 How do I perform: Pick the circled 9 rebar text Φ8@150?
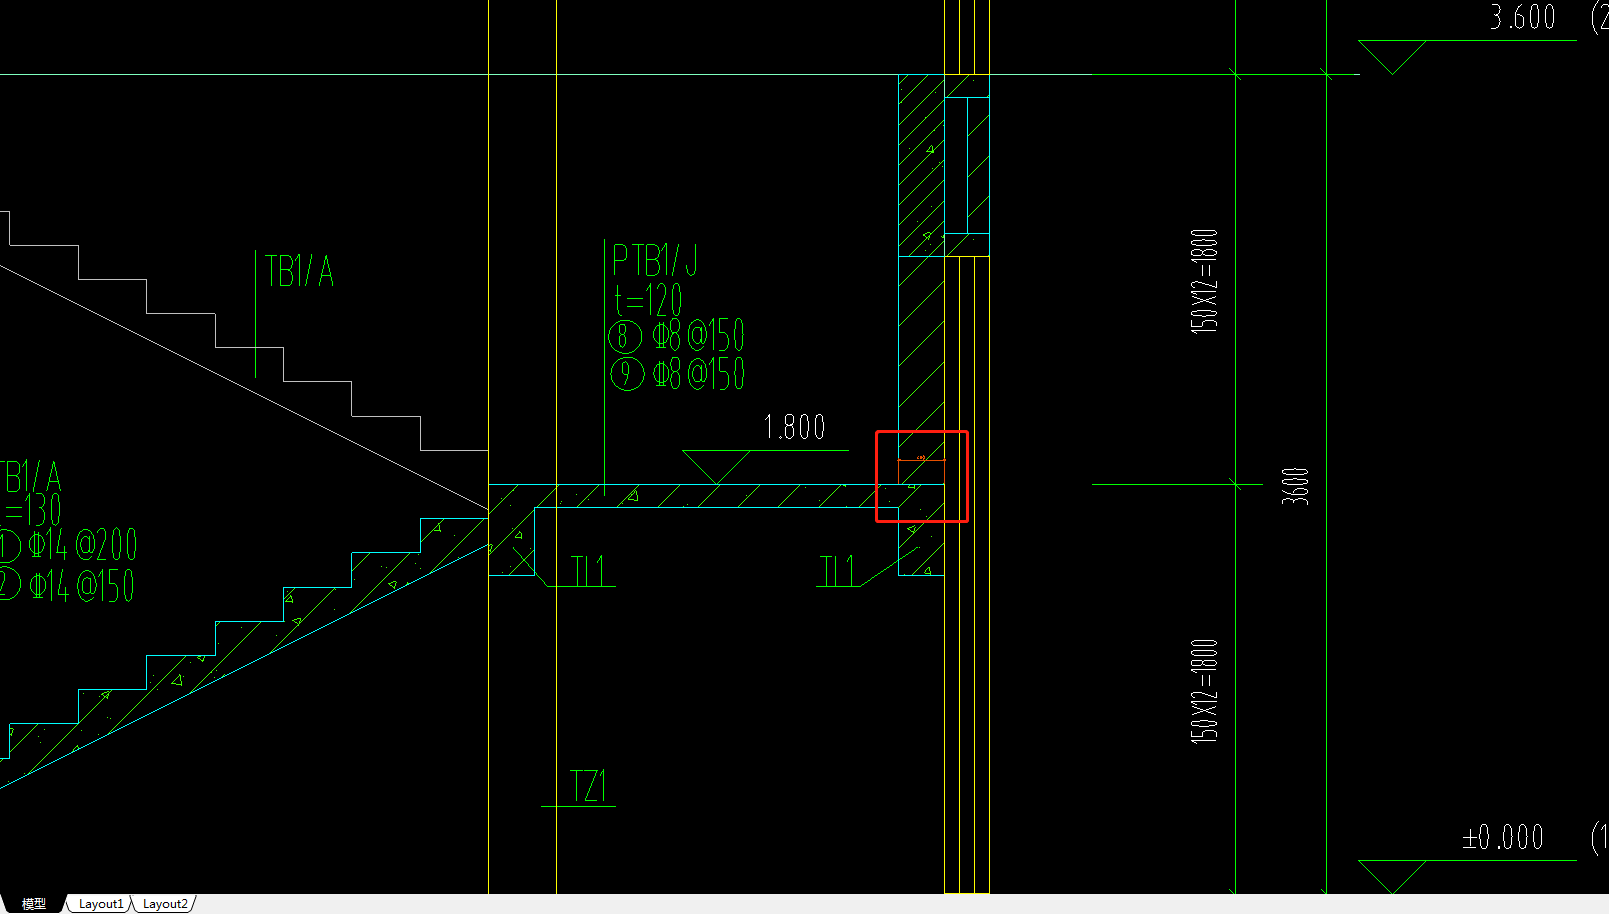point(678,375)
